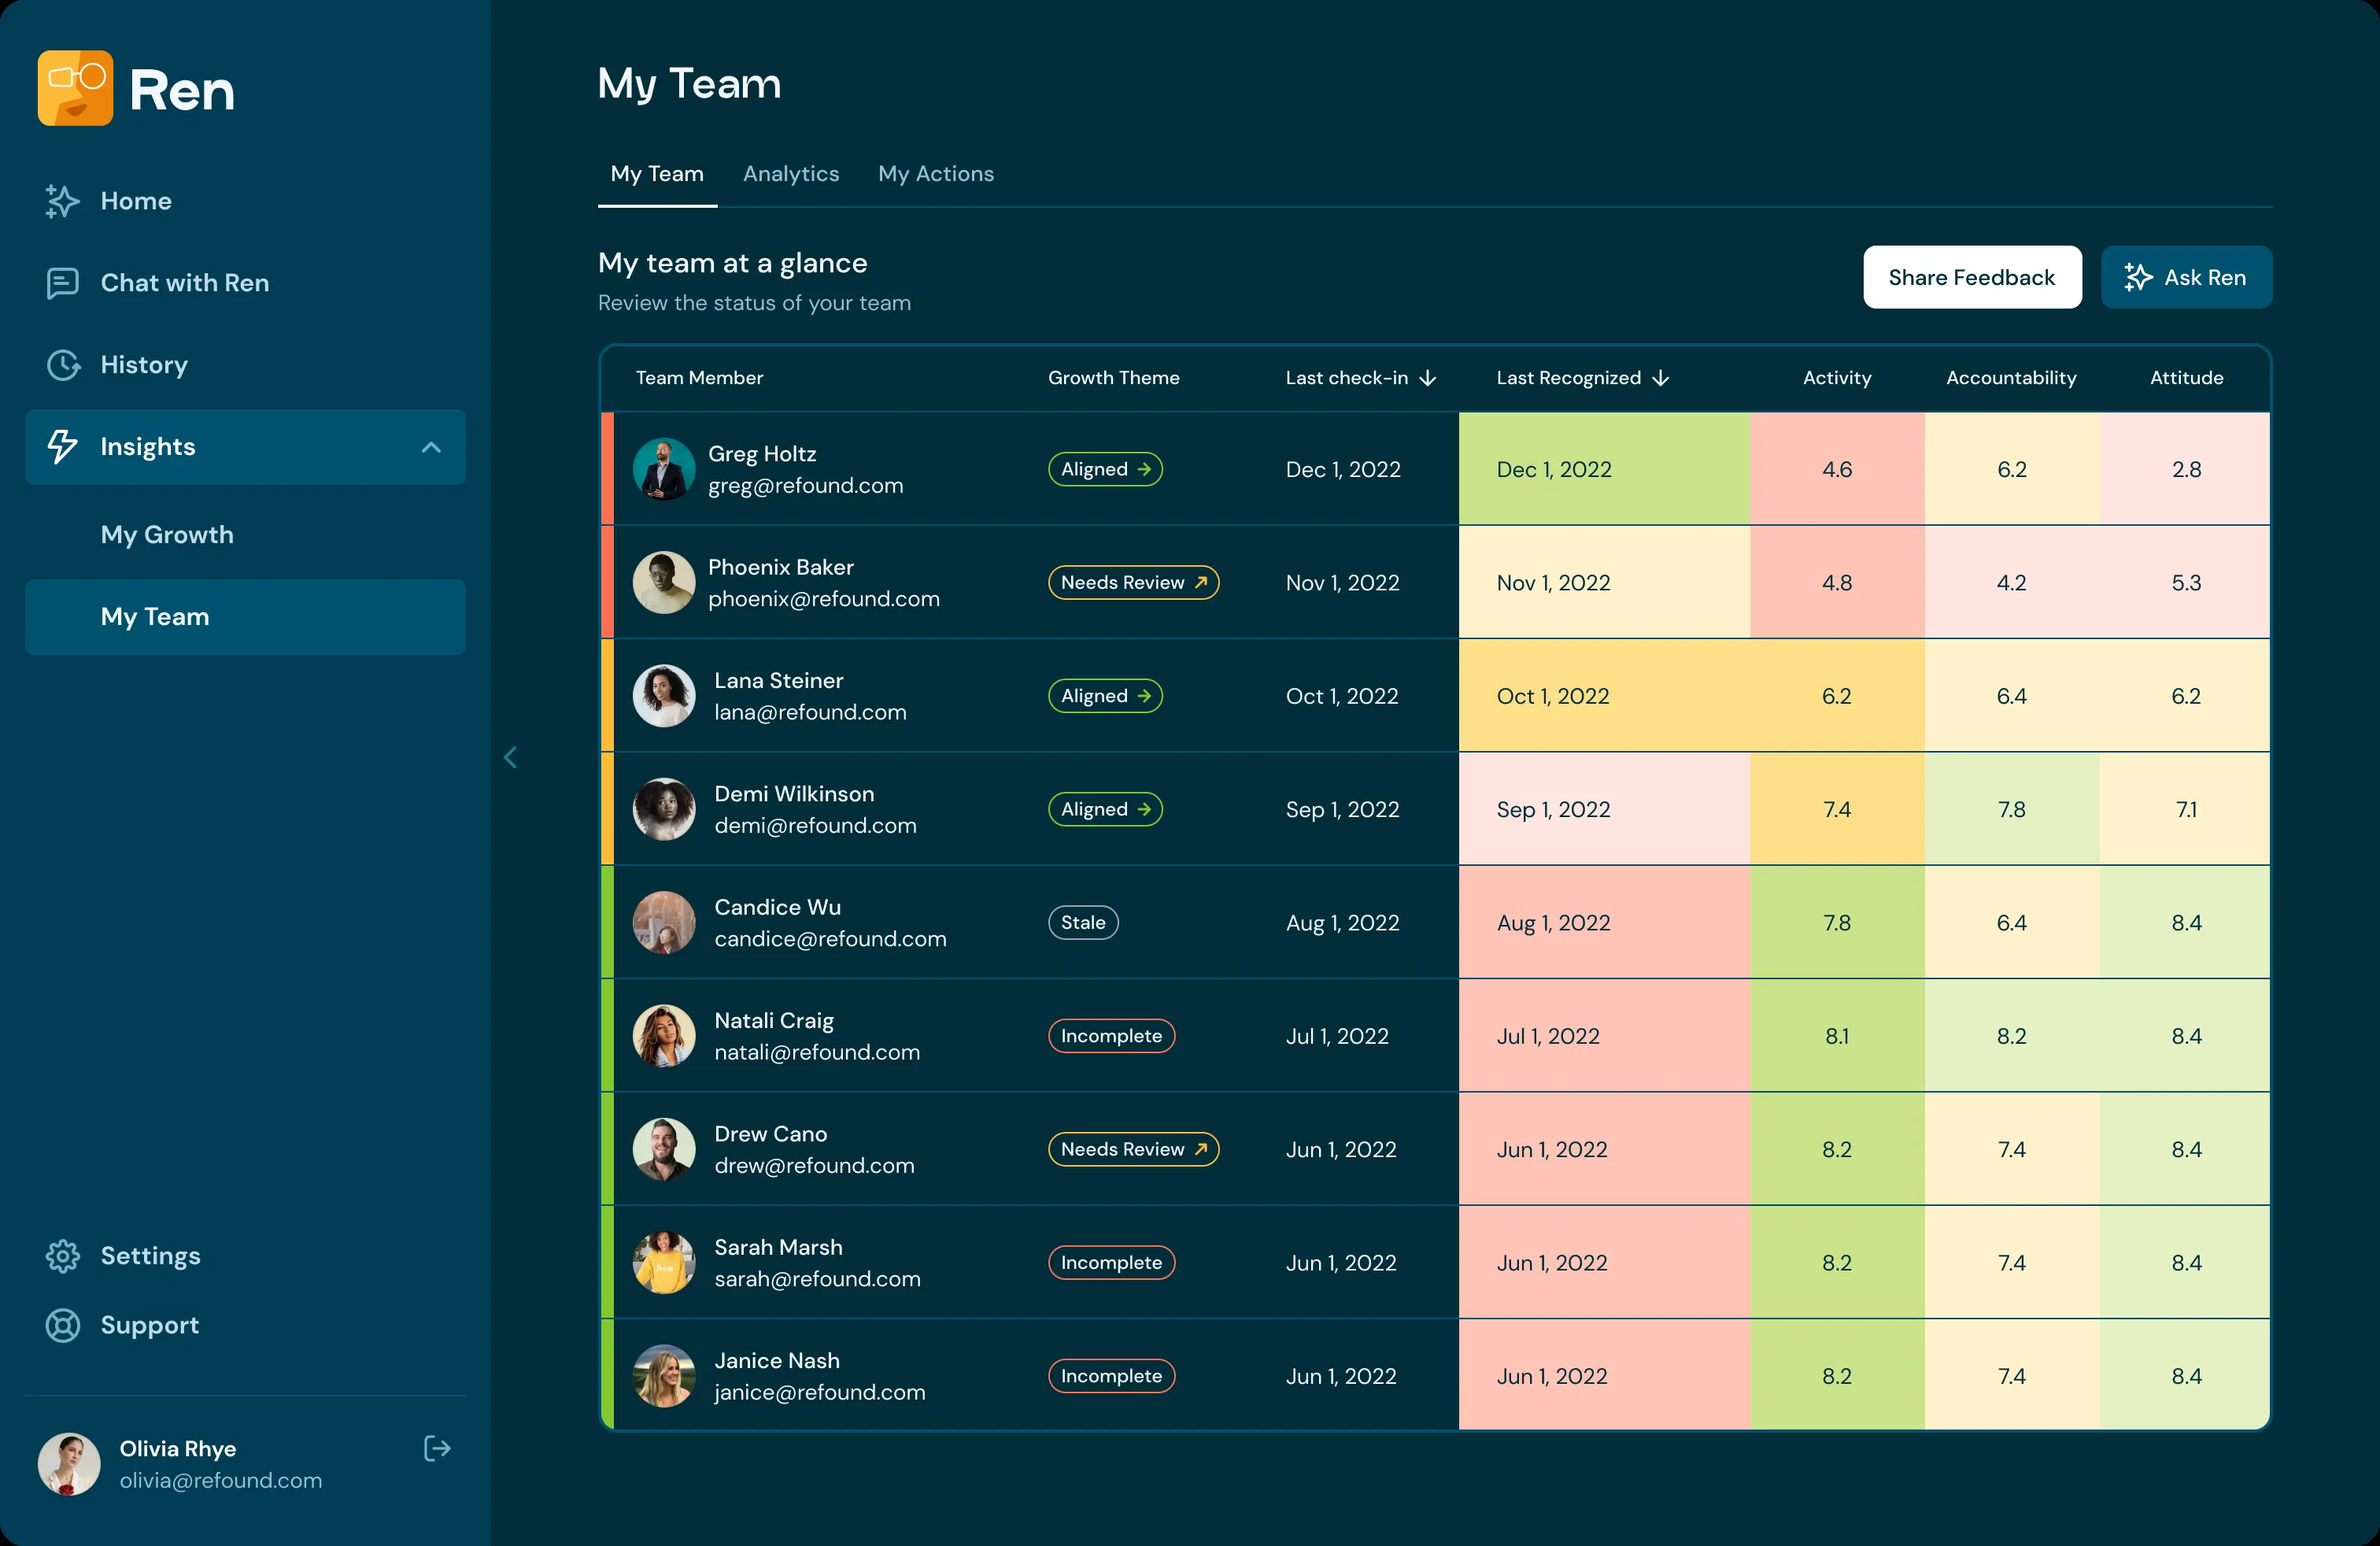Select the History icon in sidebar
The width and height of the screenshot is (2380, 1546).
[62, 364]
